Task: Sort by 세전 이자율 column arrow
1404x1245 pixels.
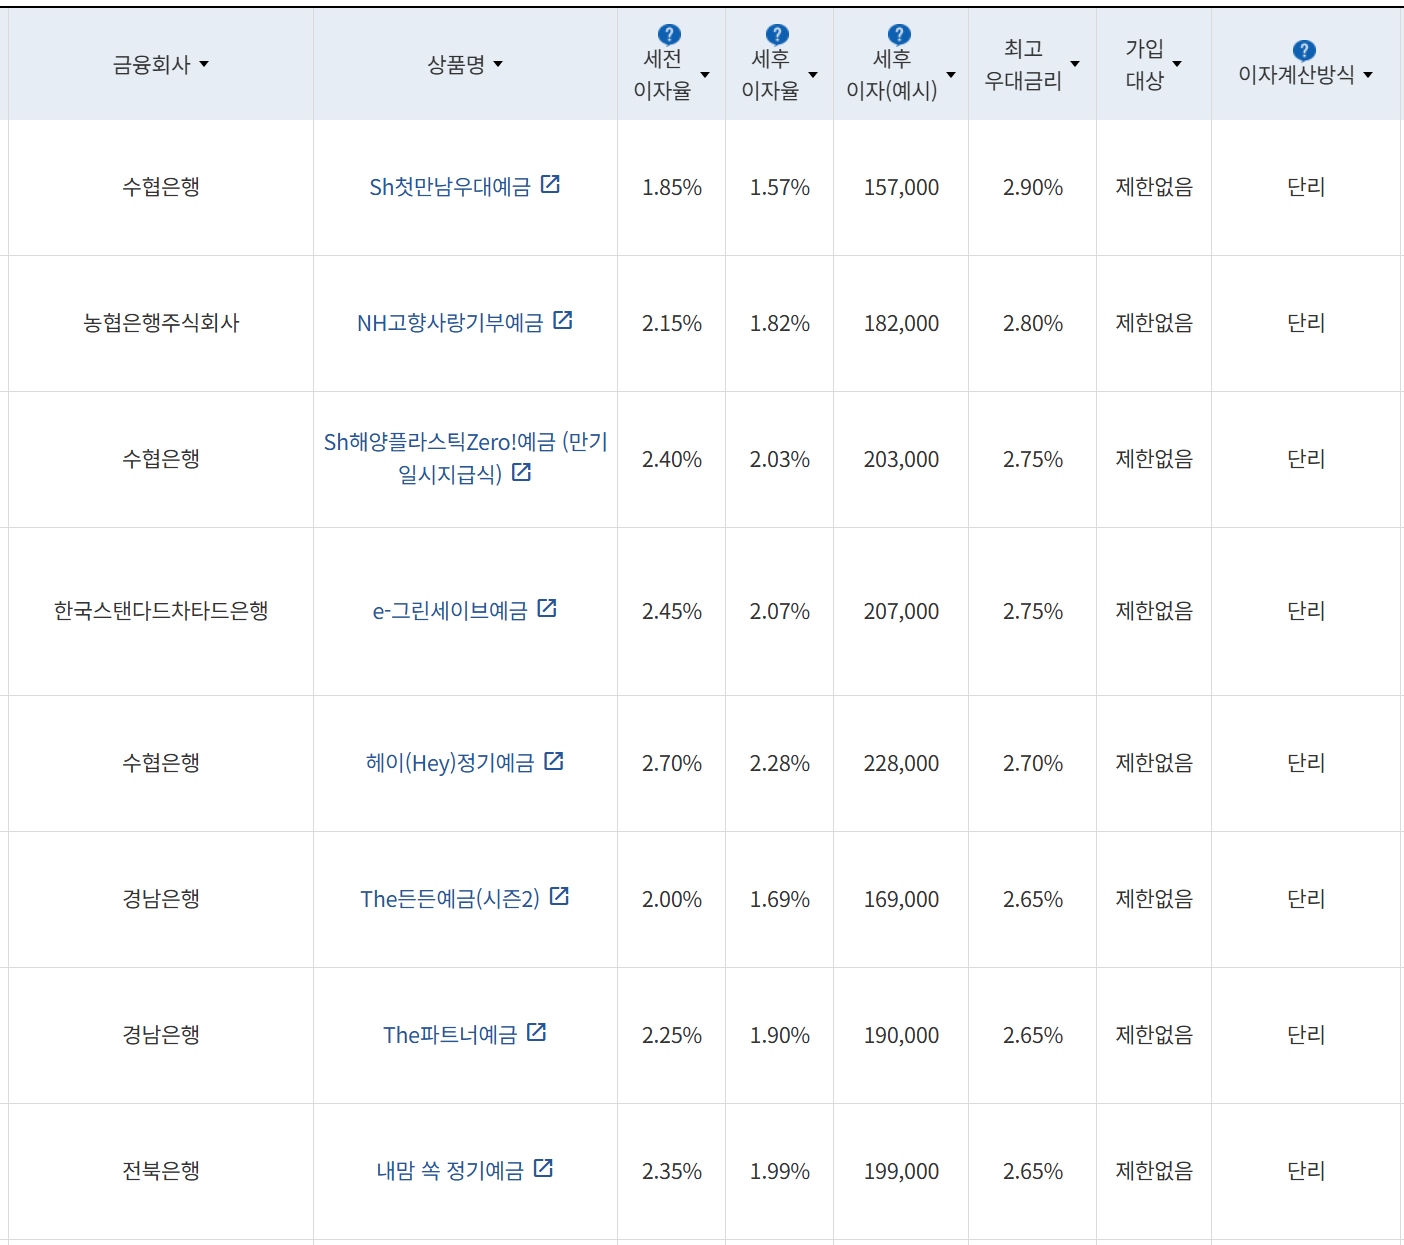Action: click(x=705, y=76)
